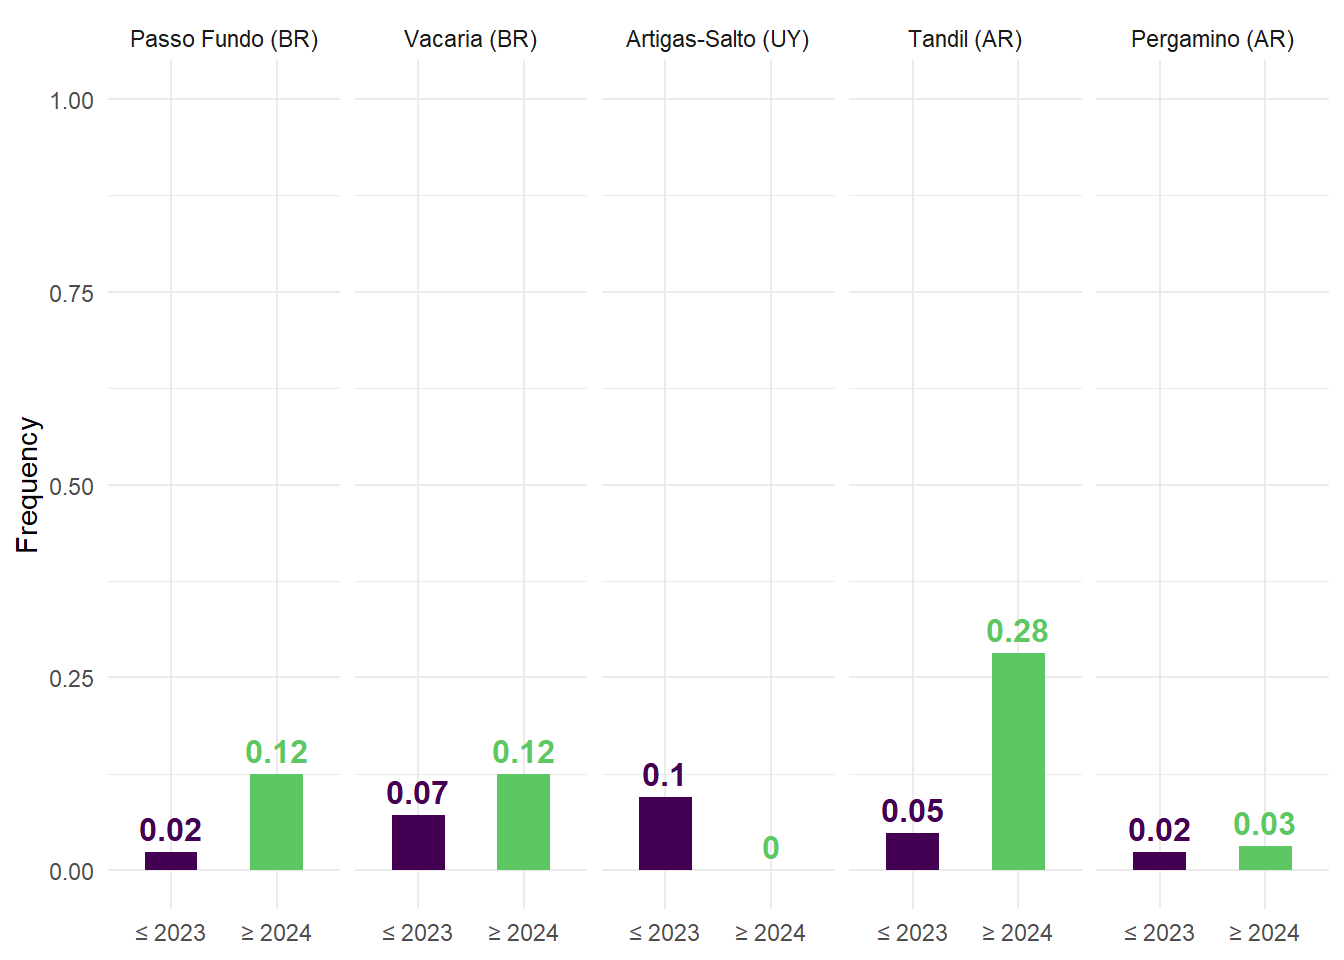Click the green 0.28 bar in Tandil
1344x960 pixels.
point(1018,761)
